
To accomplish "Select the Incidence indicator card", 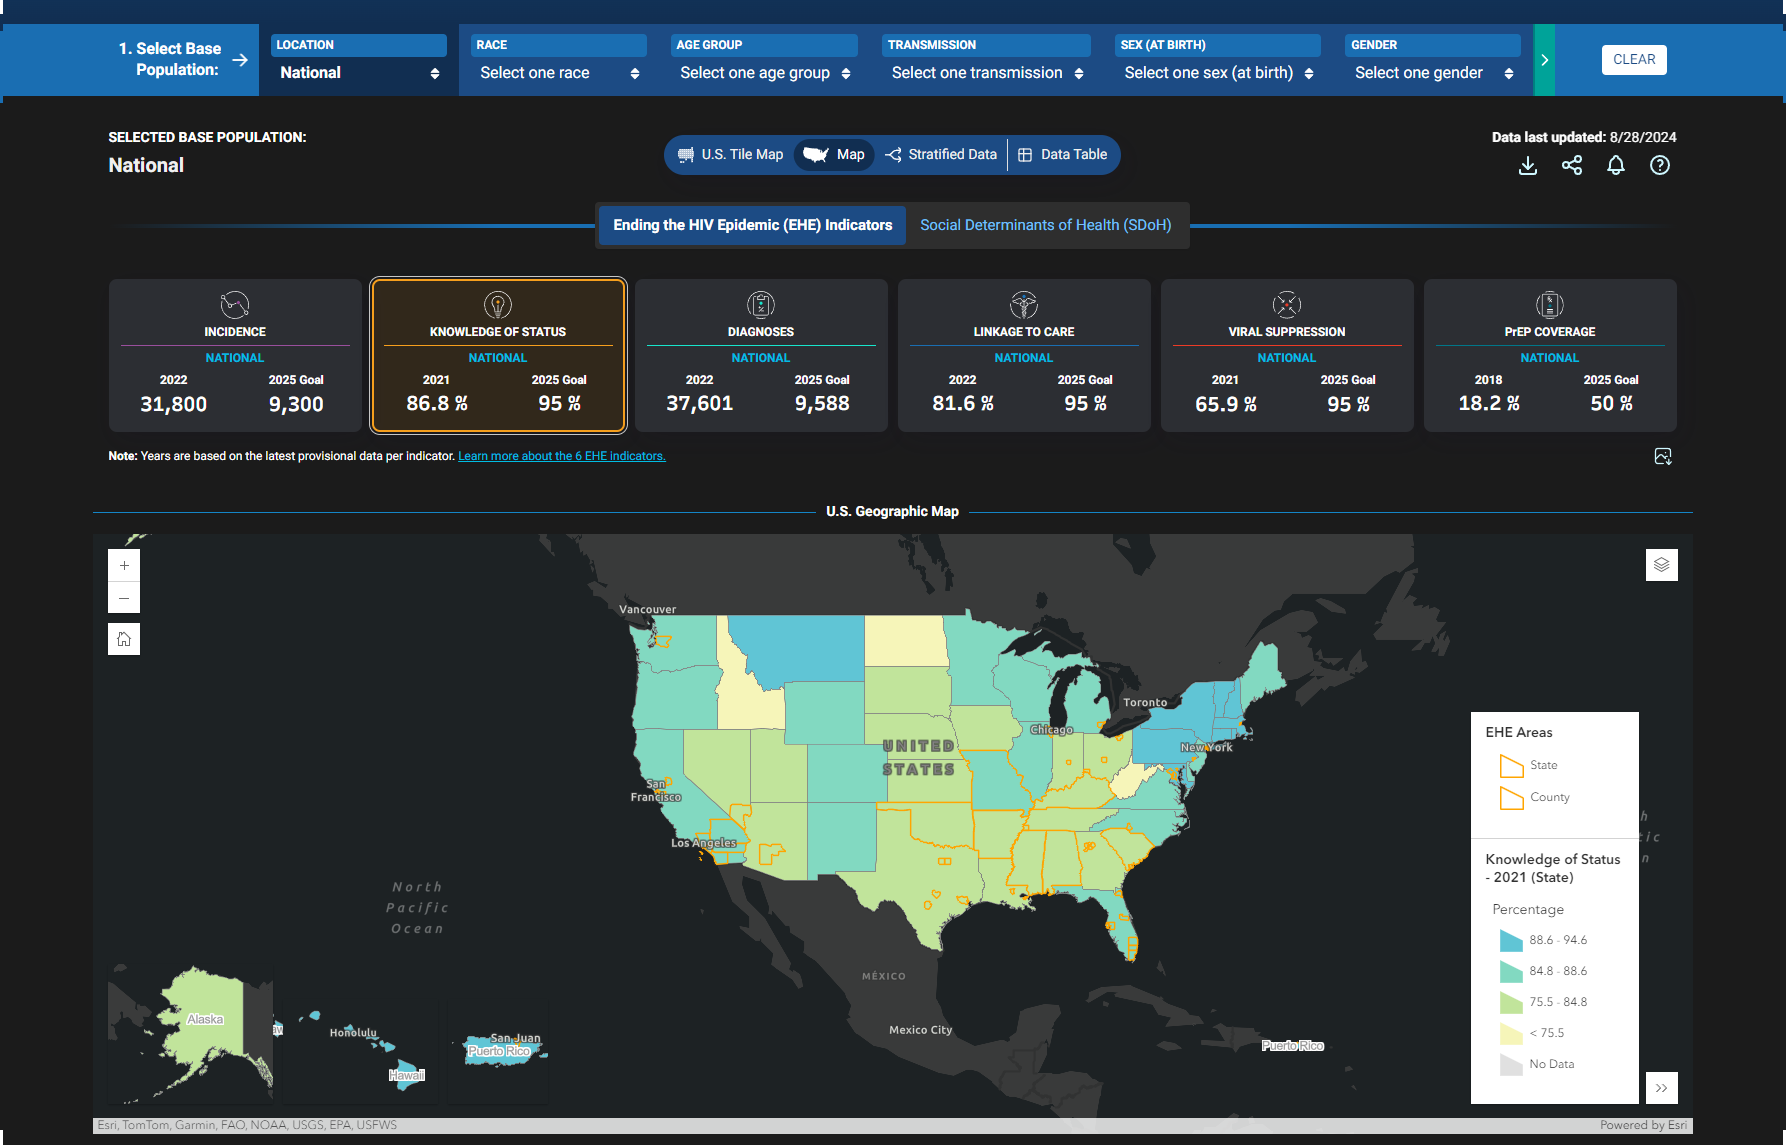I will (x=234, y=355).
